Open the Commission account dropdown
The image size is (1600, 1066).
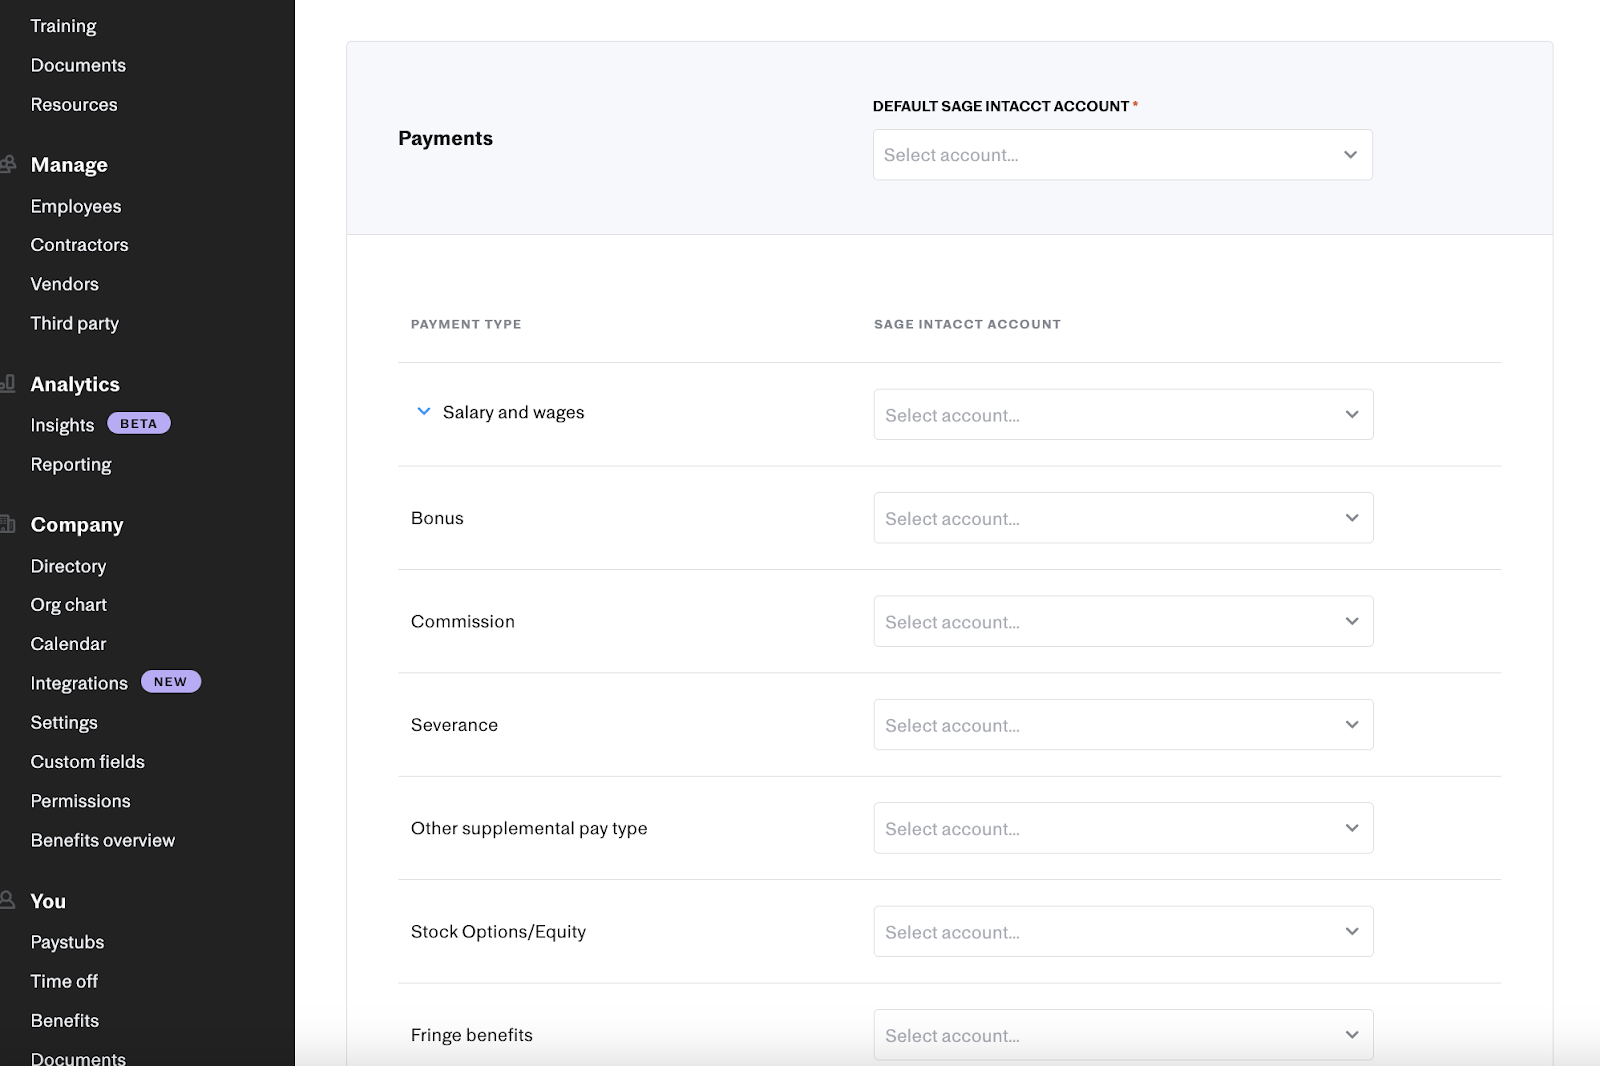1123,621
